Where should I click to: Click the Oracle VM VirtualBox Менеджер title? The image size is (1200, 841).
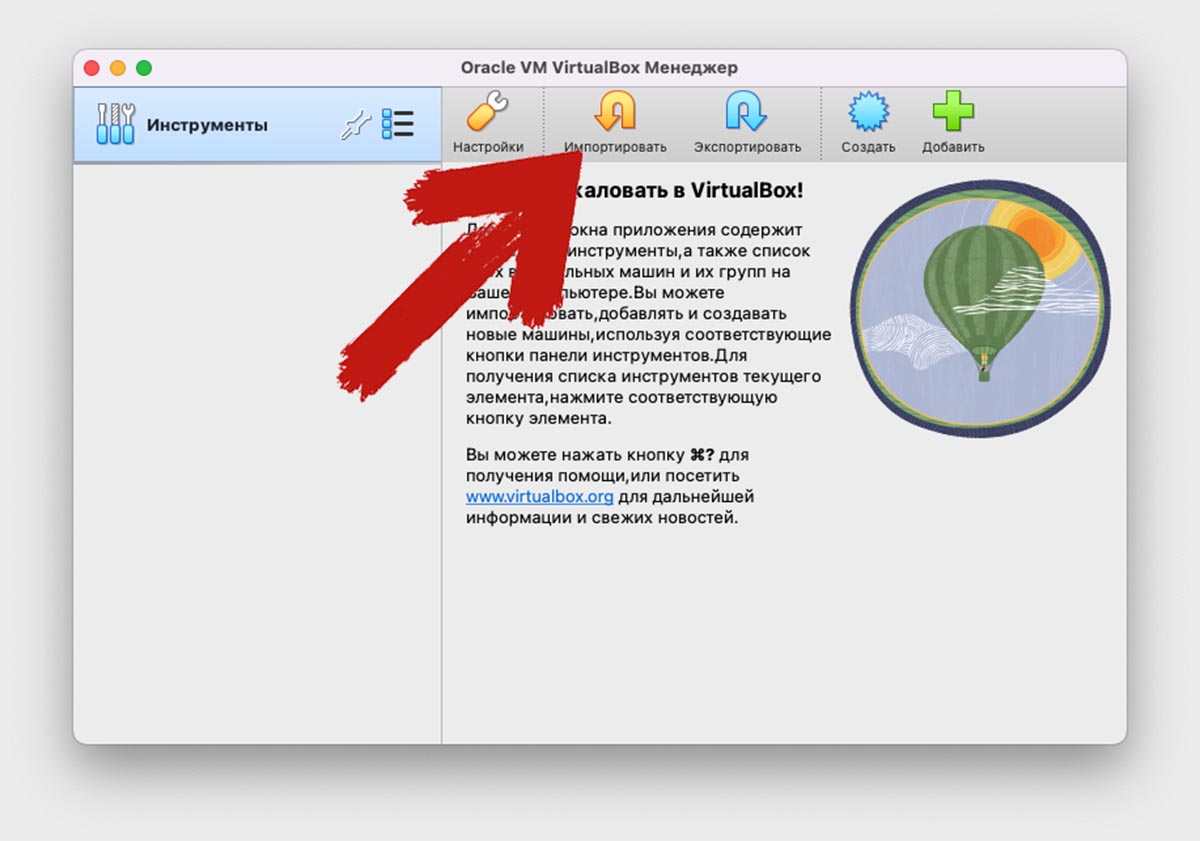coord(599,68)
